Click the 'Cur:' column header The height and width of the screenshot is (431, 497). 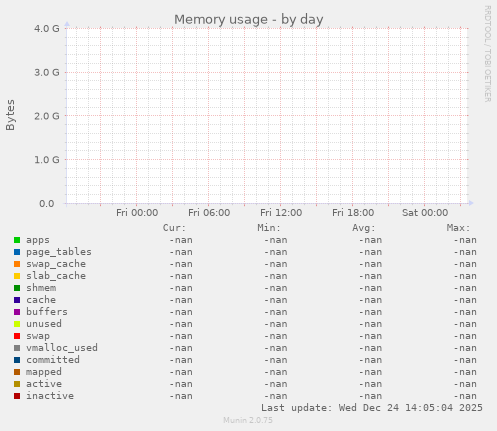click(174, 228)
